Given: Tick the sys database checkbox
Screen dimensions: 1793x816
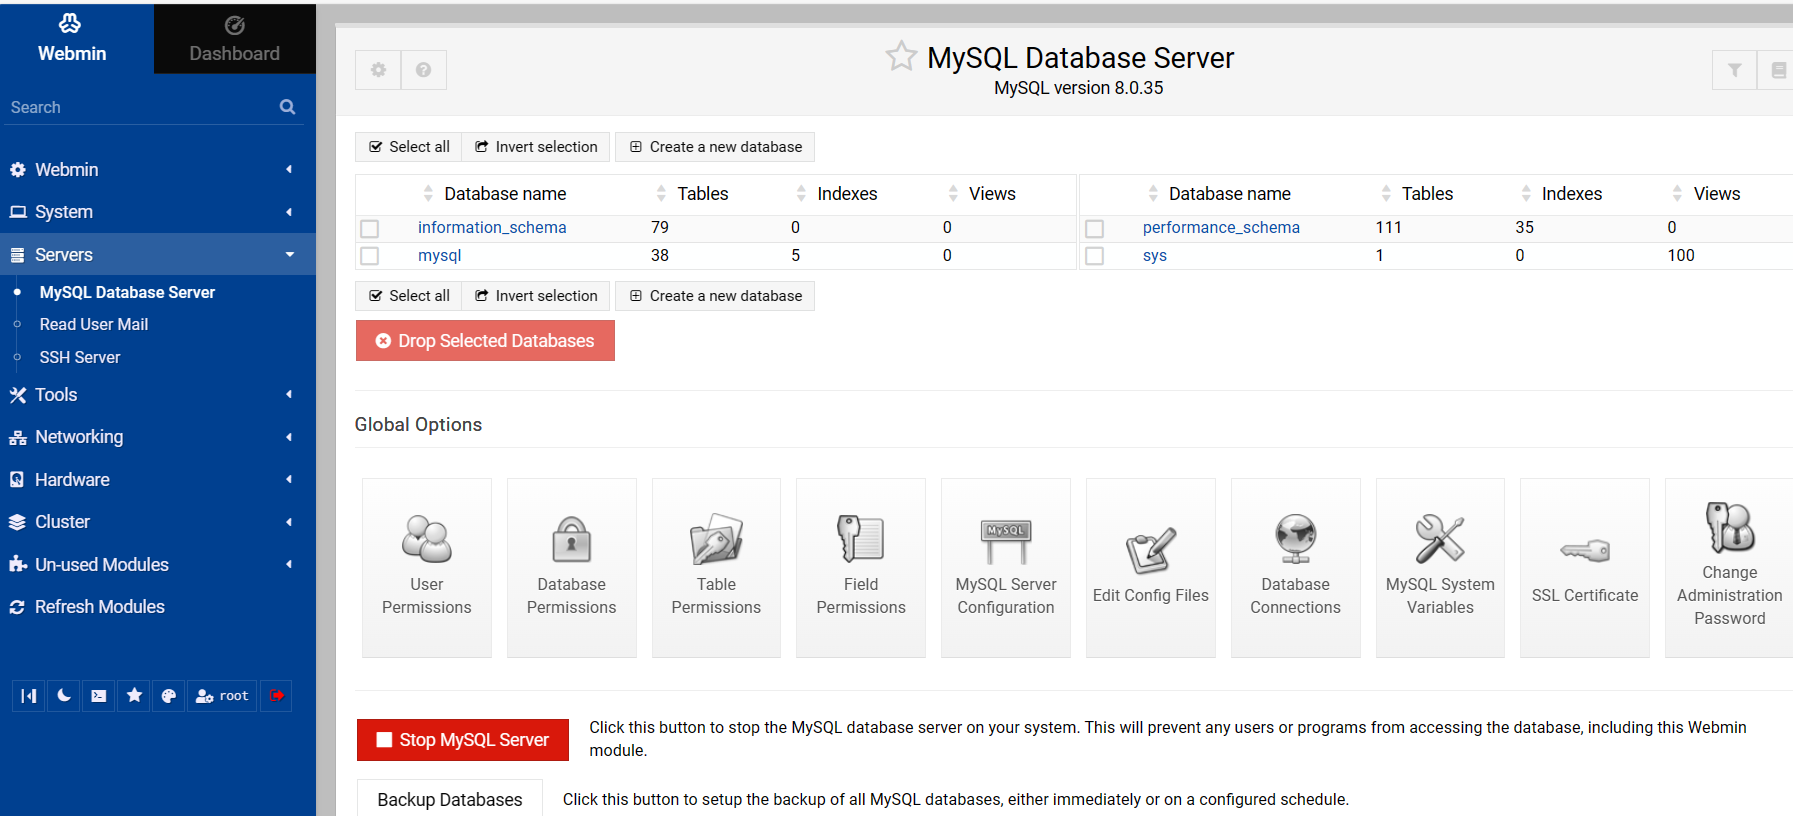Looking at the screenshot, I should tap(1095, 256).
